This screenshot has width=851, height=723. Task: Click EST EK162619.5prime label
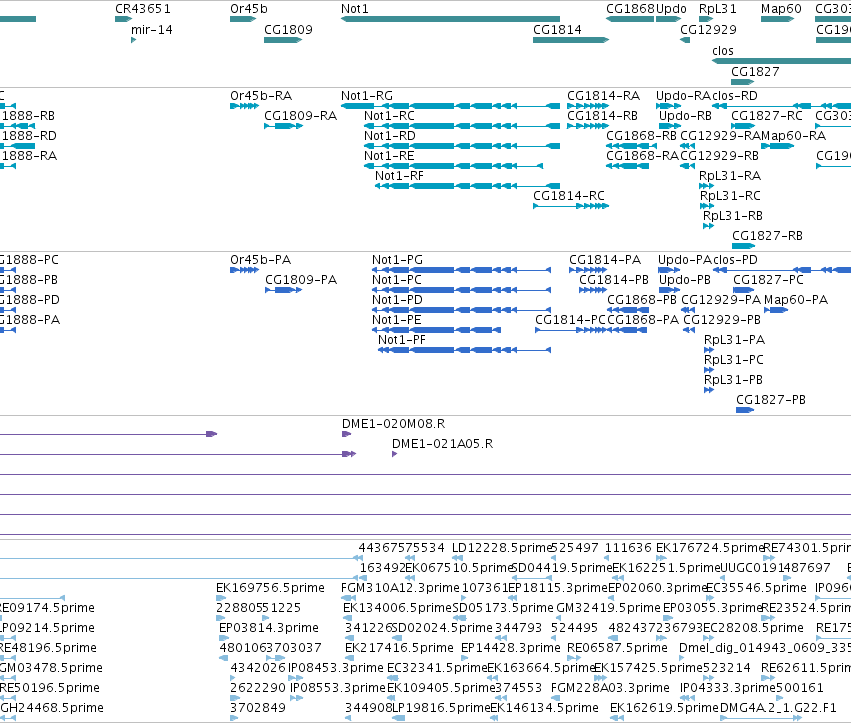pyautogui.click(x=664, y=707)
